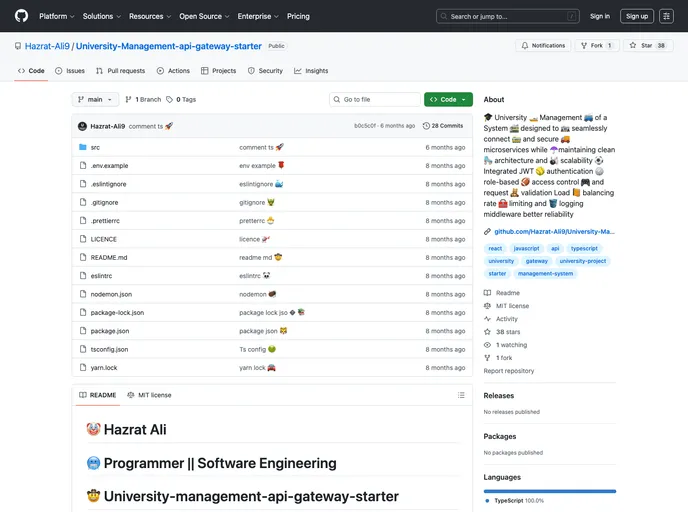Click the Sign up button
The width and height of the screenshot is (688, 512).
click(x=637, y=16)
